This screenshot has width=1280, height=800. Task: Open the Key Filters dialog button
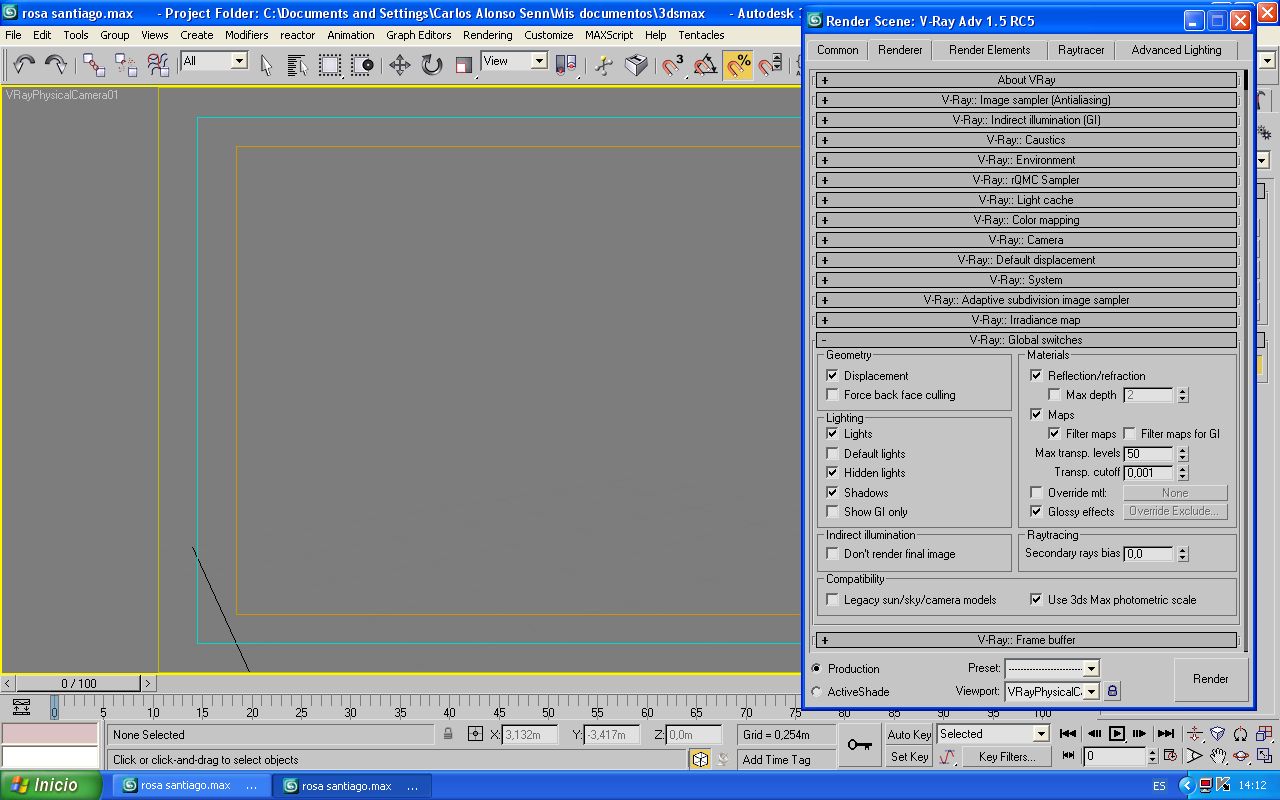click(1006, 757)
